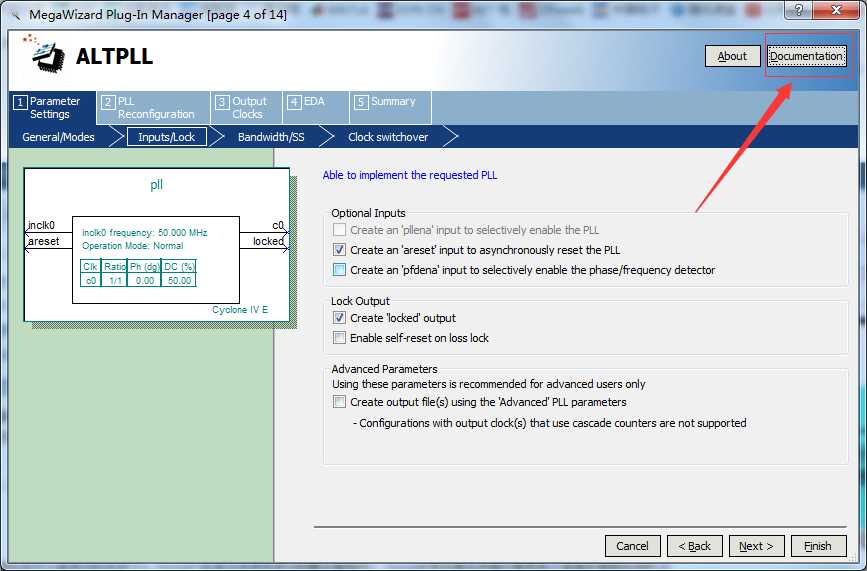This screenshot has height=571, width=867.
Task: Click the 'pll' block diagram title
Action: click(156, 185)
